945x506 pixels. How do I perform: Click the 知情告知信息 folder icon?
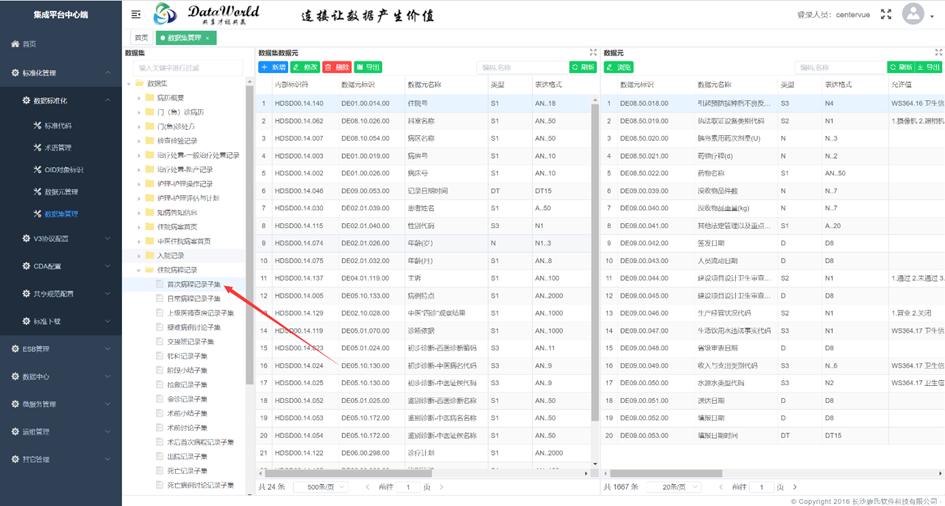[149, 213]
